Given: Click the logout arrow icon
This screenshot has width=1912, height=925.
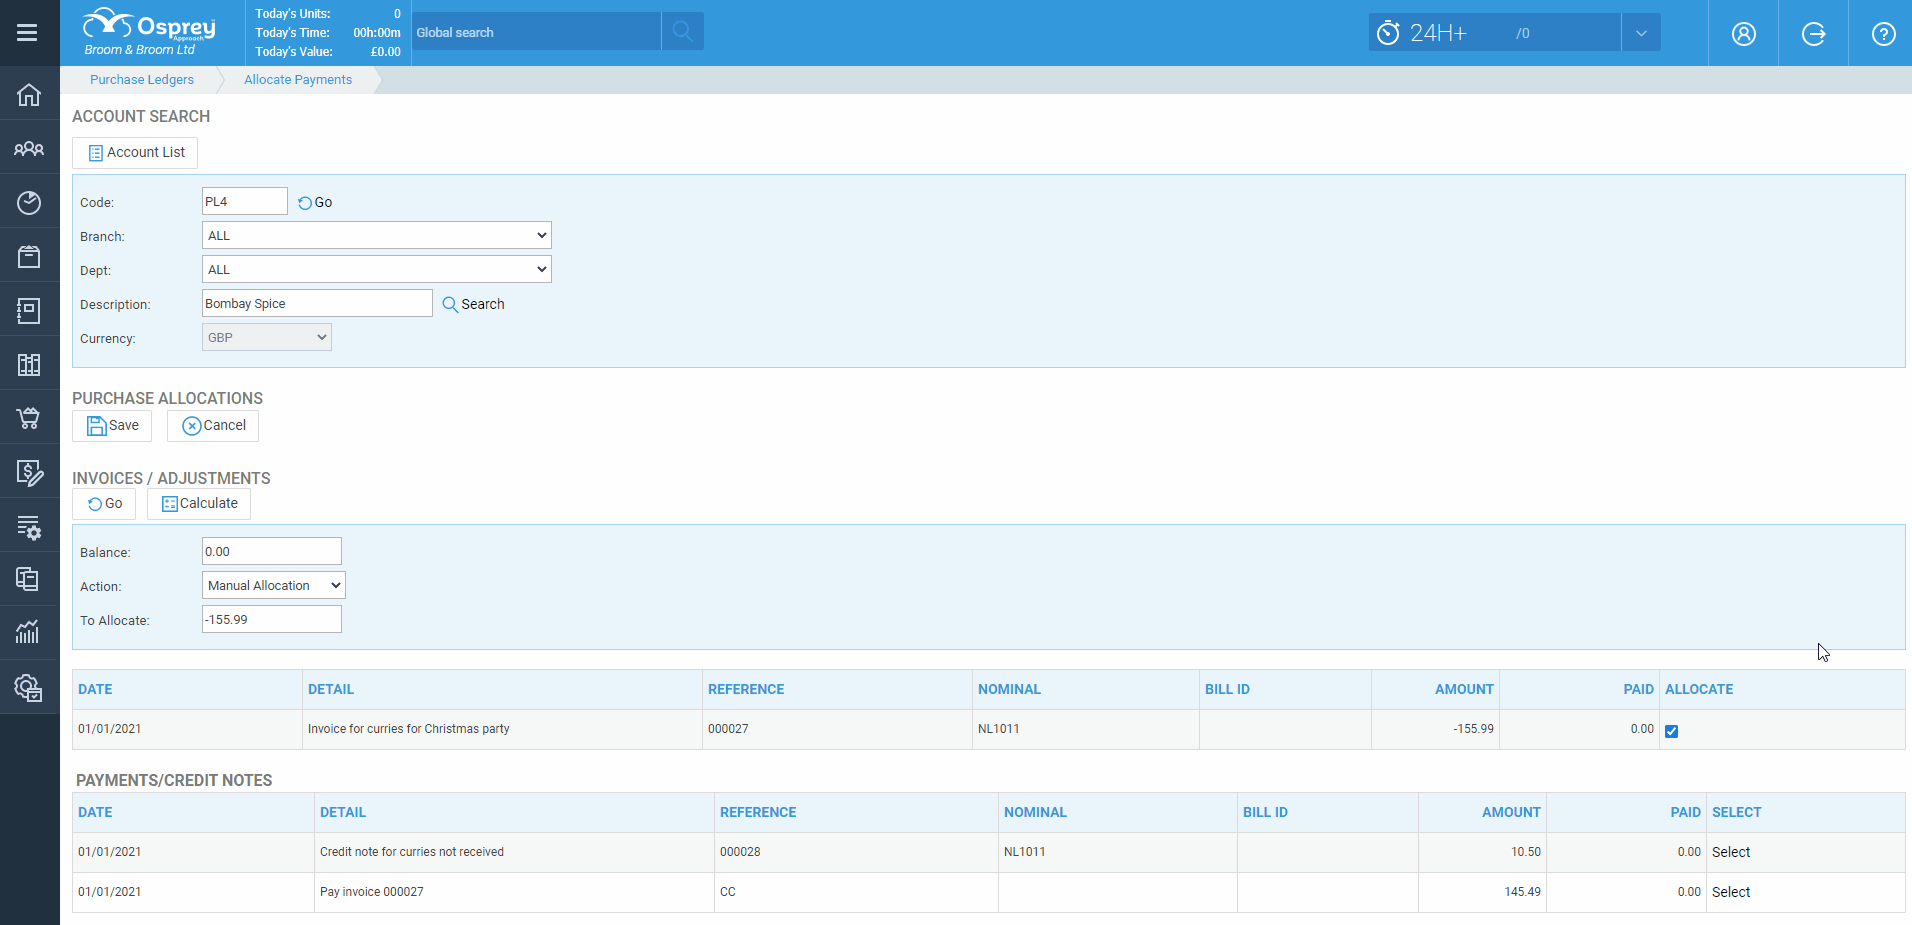Looking at the screenshot, I should (x=1814, y=34).
